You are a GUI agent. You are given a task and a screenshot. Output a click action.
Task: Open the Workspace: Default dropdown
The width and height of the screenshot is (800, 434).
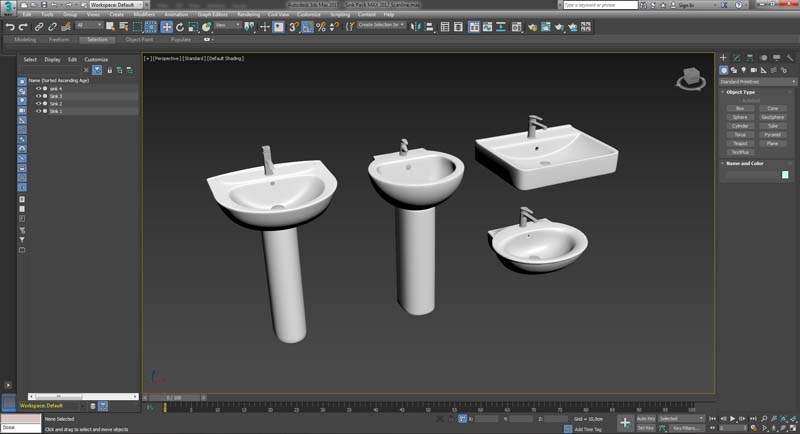click(115, 5)
